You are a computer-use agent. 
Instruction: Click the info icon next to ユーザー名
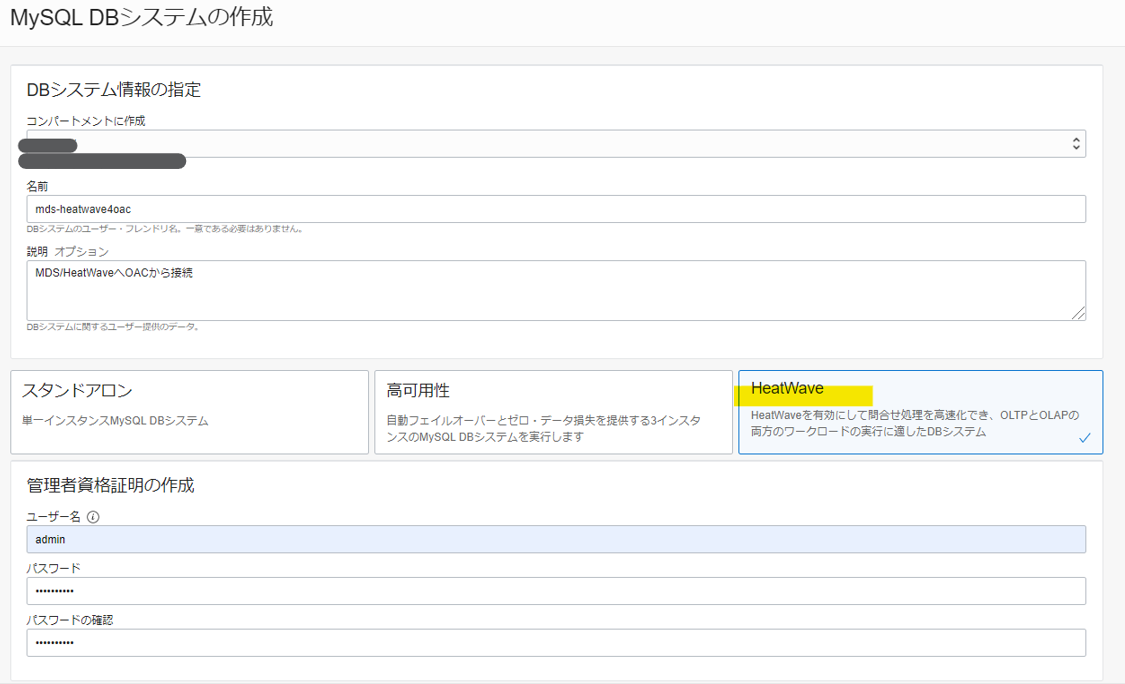93,517
